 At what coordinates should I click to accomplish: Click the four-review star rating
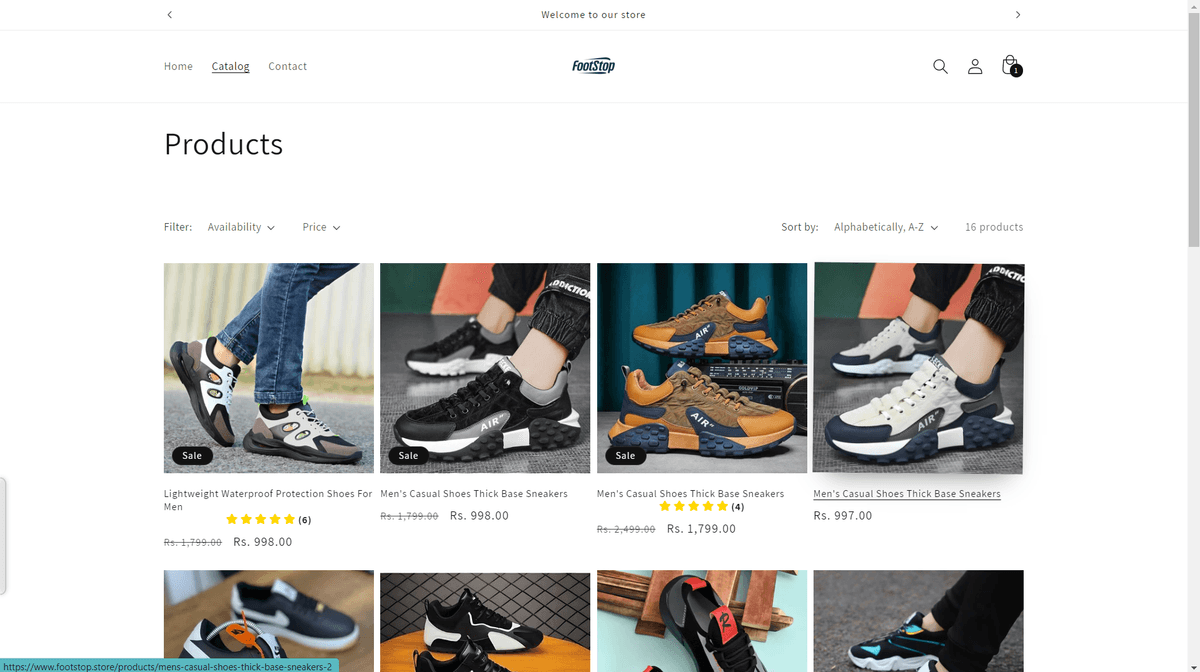693,507
